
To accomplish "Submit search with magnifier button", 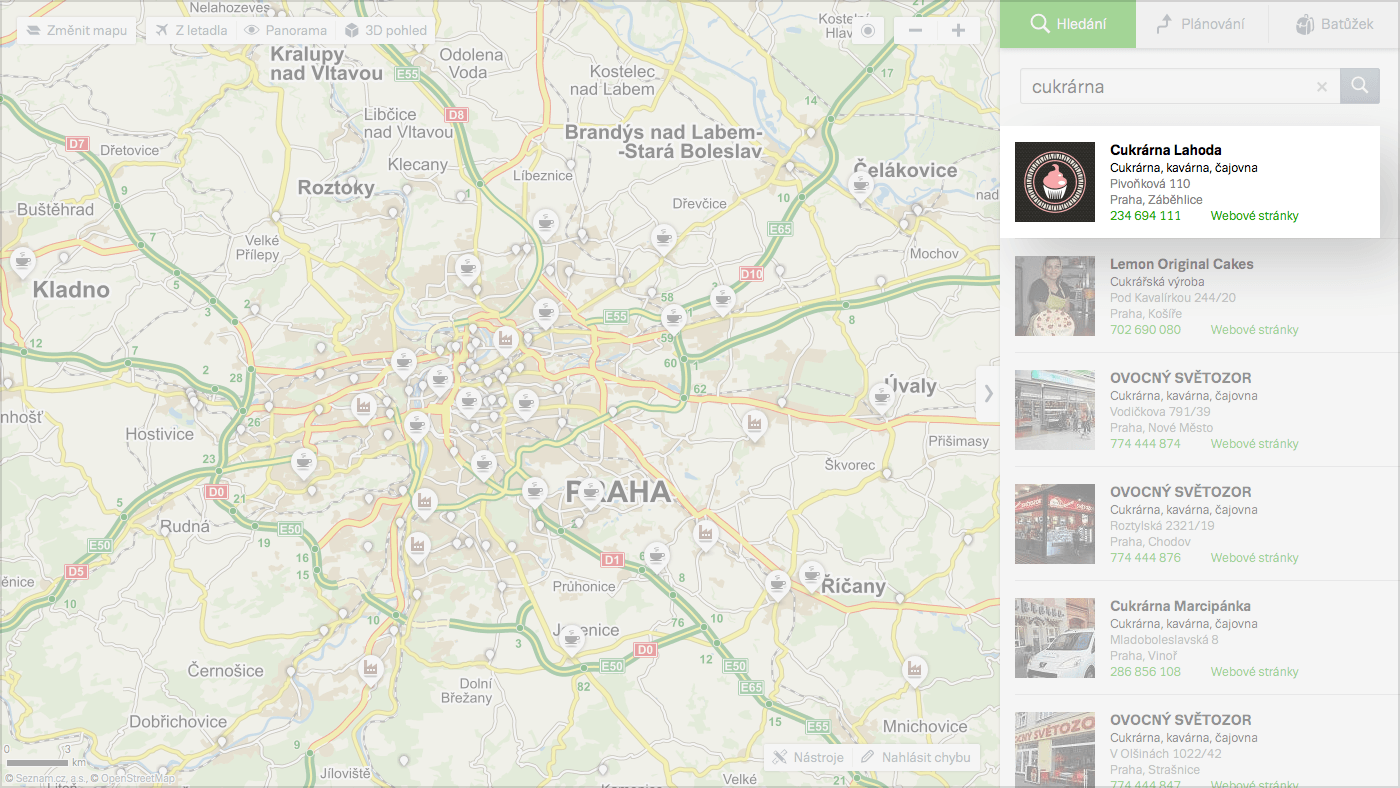I will click(x=1360, y=86).
